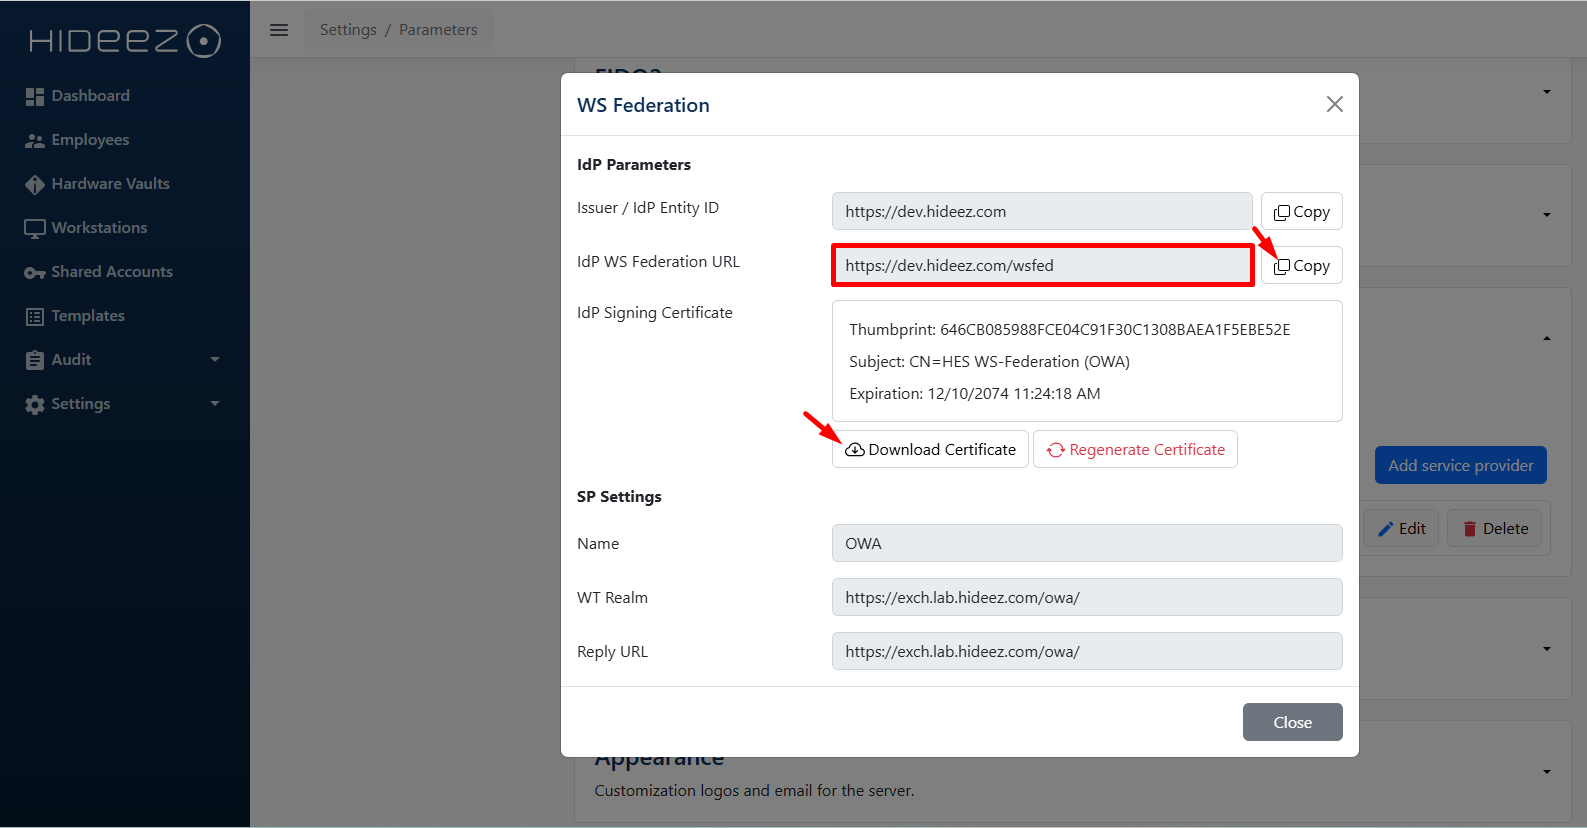Go to the Employees section

tap(90, 140)
